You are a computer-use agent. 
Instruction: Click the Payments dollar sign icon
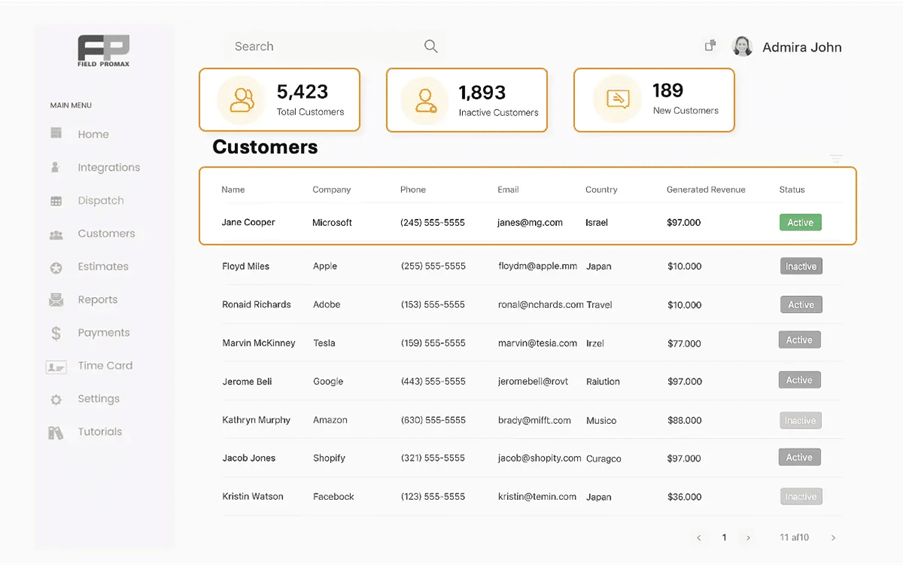pyautogui.click(x=56, y=333)
